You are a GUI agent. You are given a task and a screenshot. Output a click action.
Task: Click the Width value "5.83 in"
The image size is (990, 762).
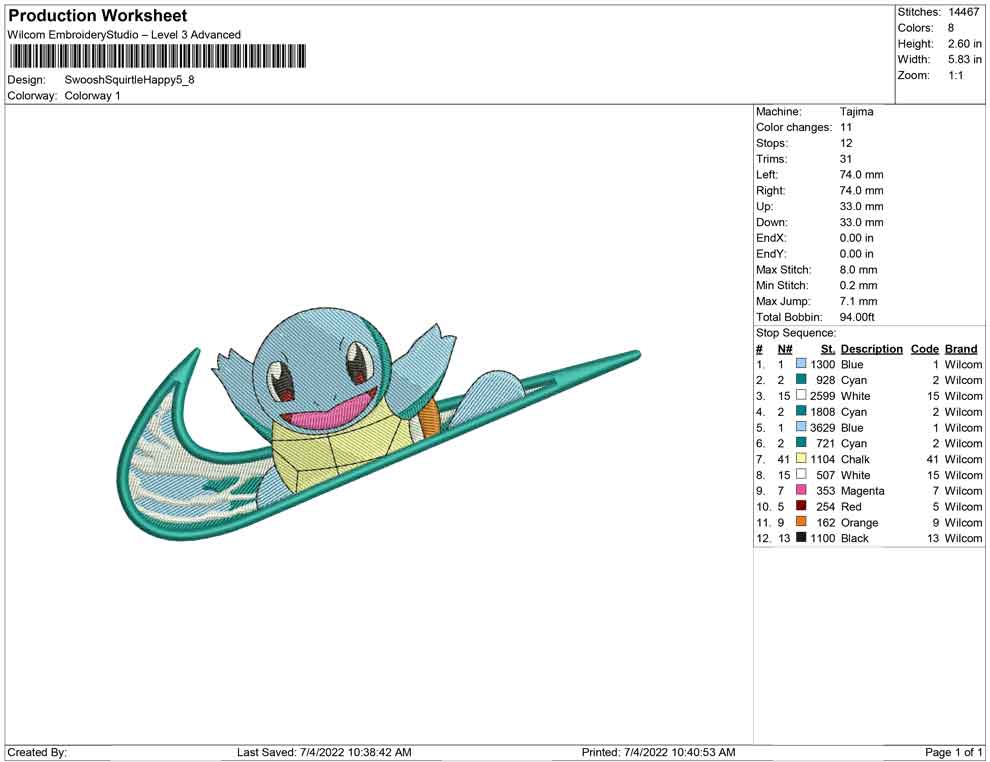coord(965,59)
